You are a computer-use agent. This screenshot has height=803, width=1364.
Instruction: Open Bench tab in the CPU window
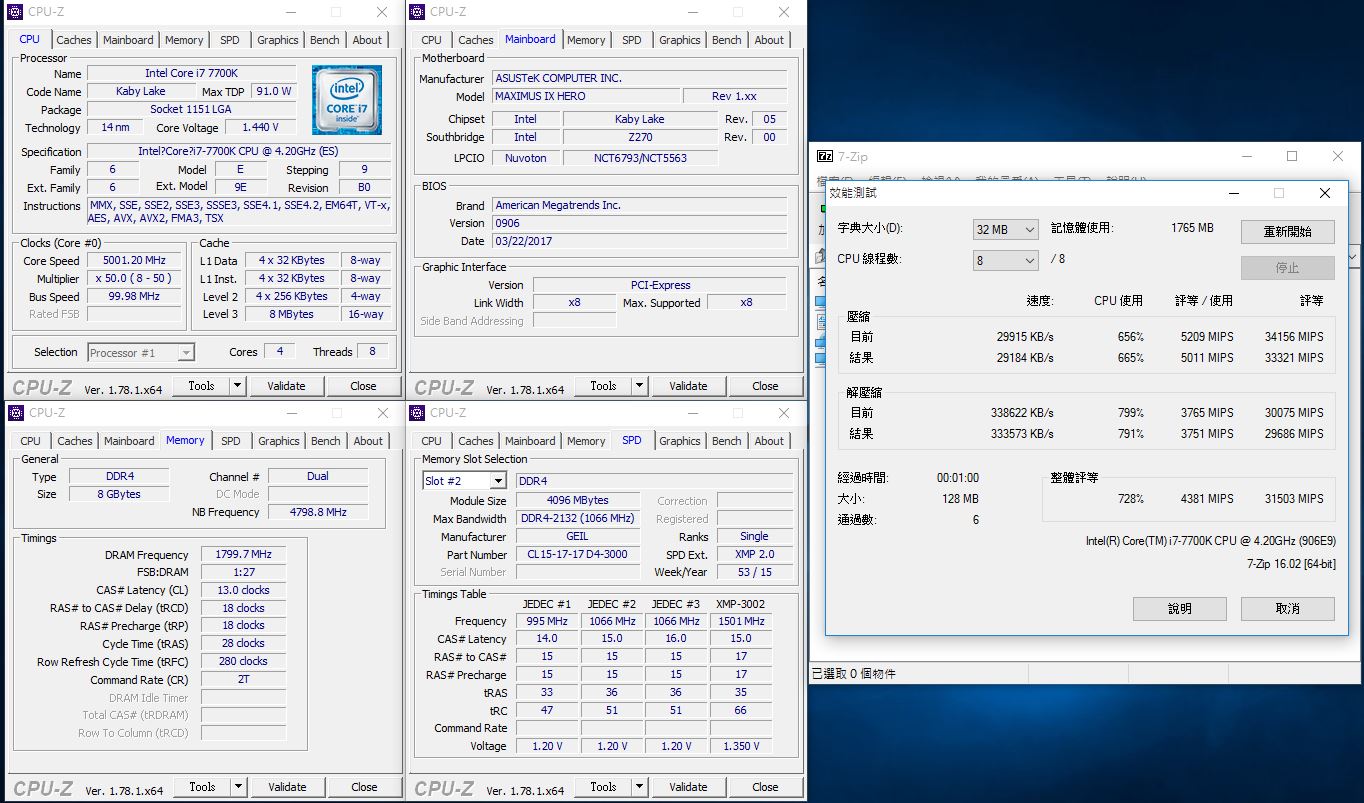(x=325, y=40)
